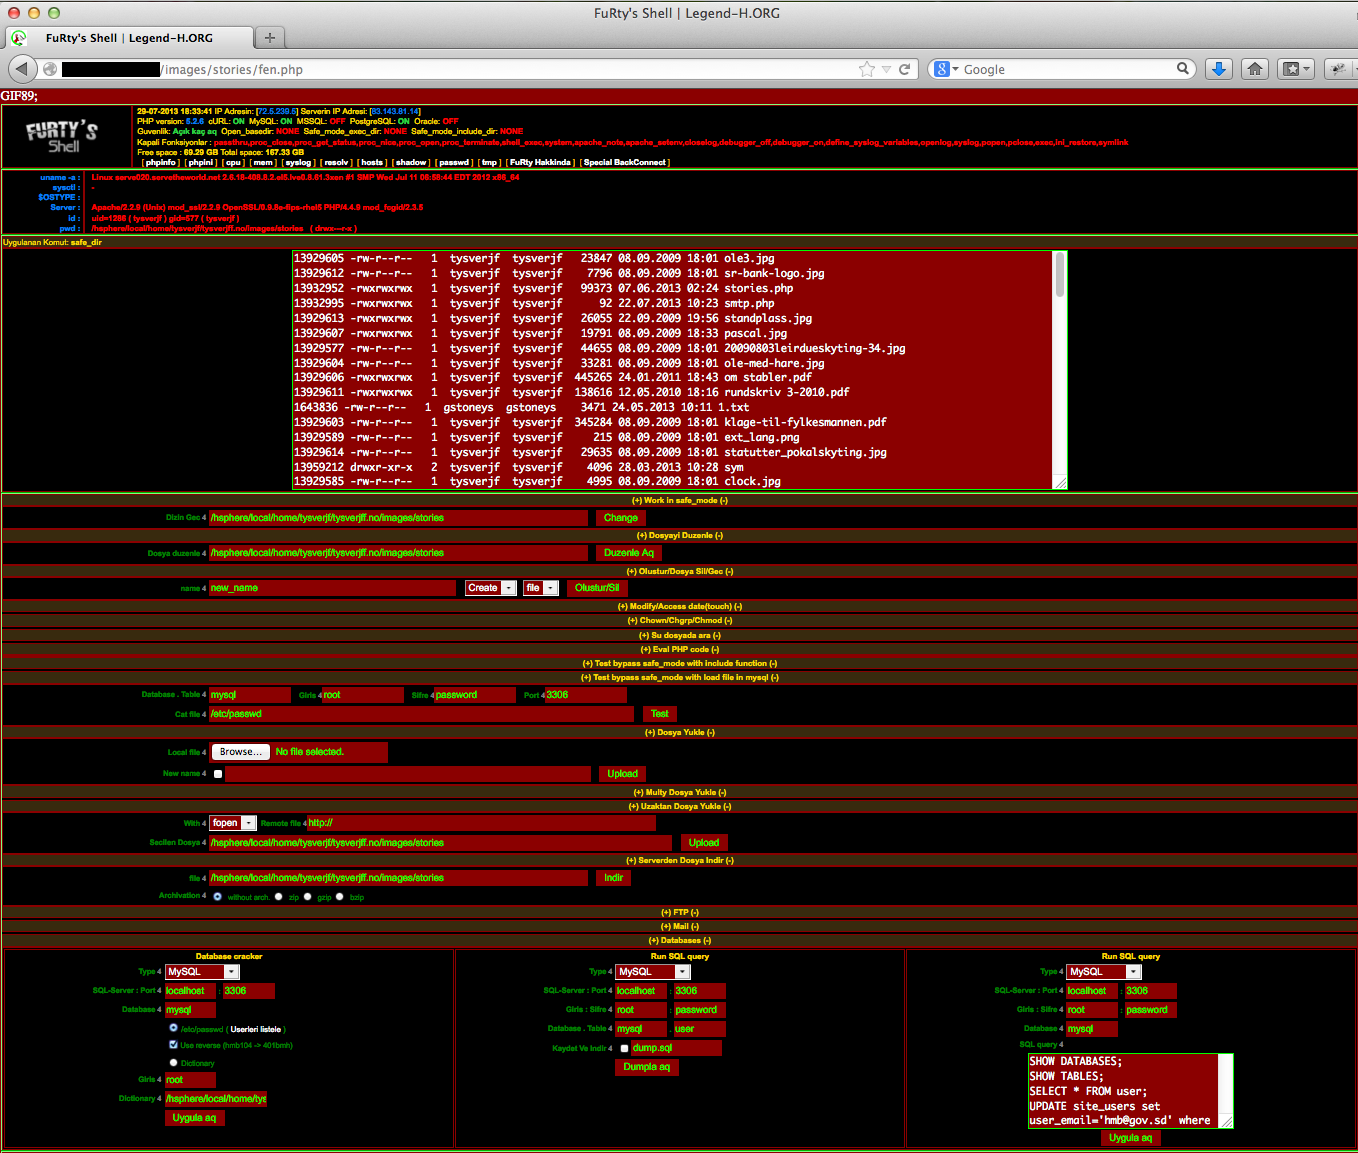Image resolution: width=1358 pixels, height=1153 pixels.
Task: Open the Special BackConnect link
Action: (x=625, y=162)
